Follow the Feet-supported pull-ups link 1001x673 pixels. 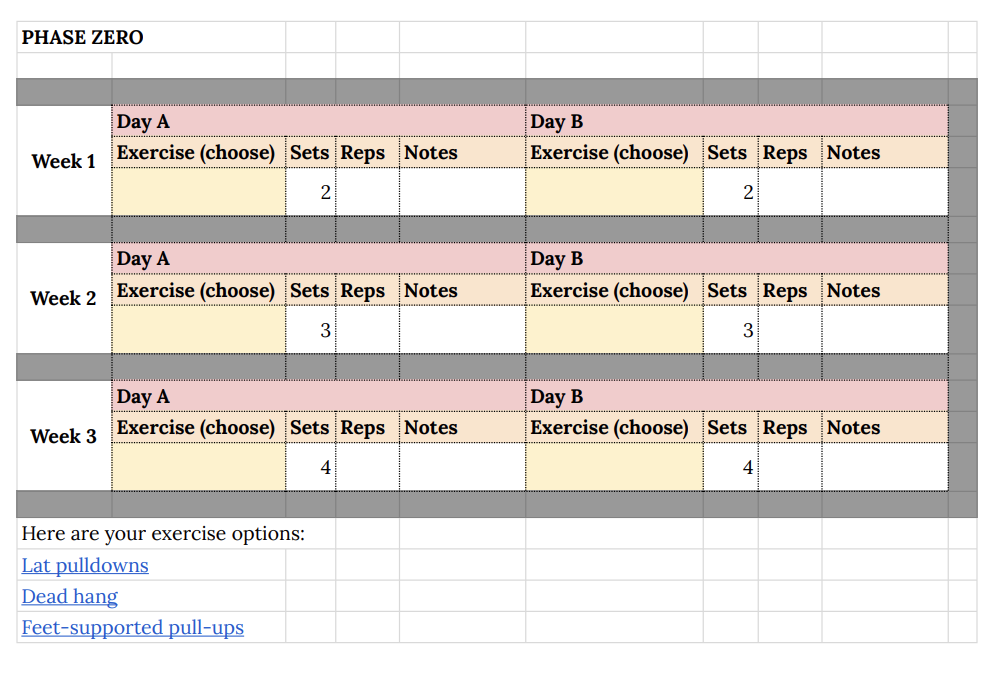[133, 628]
